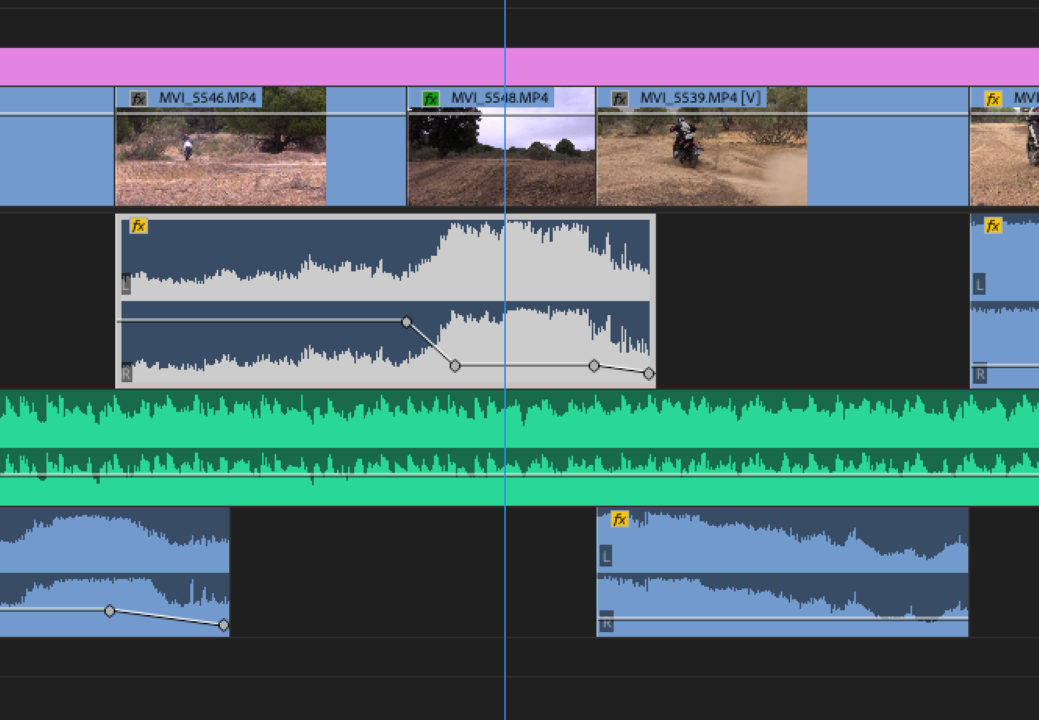Select the MVI_5539.MP4 [V] clip name label

pos(700,98)
